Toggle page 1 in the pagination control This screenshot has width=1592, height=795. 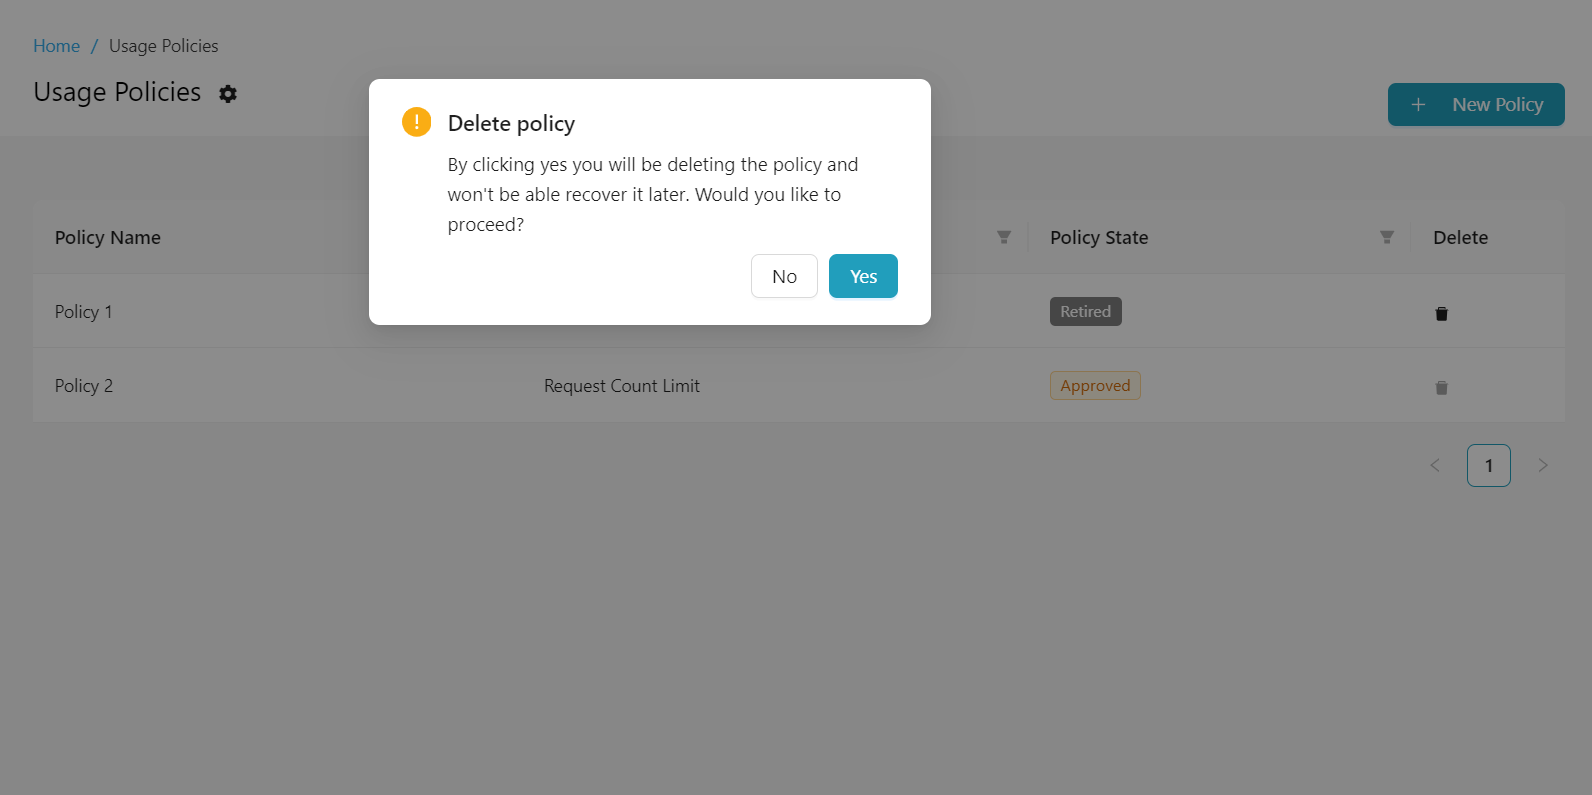(x=1488, y=465)
